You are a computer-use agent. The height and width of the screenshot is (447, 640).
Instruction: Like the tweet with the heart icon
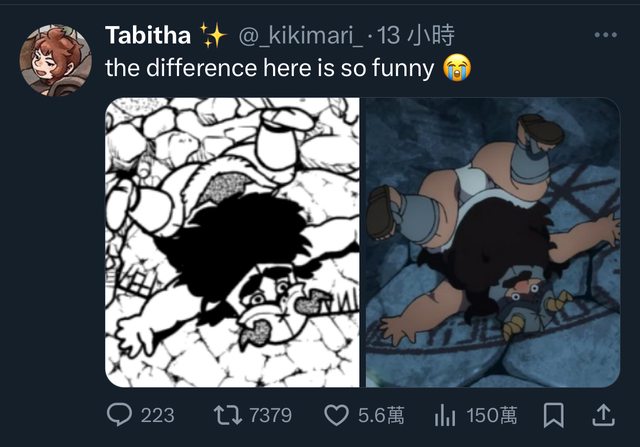point(337,414)
